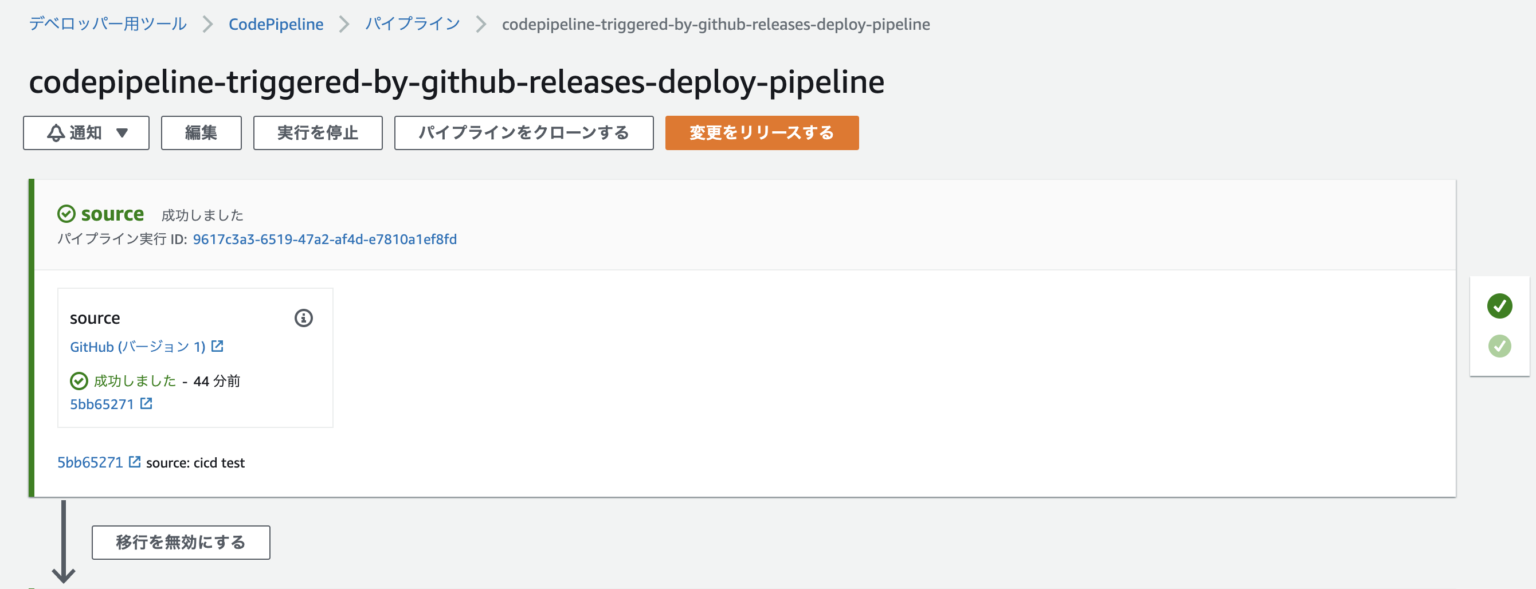Open the GitHub external link icon beside バージョン 1
The image size is (1536, 589).
click(215, 346)
